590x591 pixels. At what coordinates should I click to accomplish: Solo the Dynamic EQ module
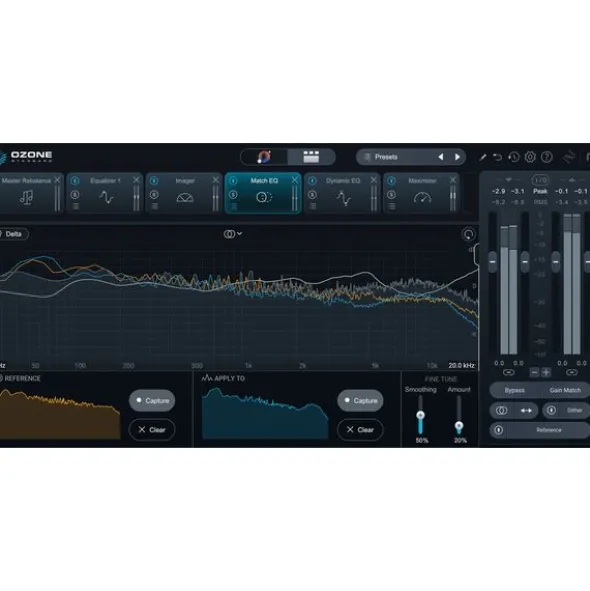(x=312, y=195)
